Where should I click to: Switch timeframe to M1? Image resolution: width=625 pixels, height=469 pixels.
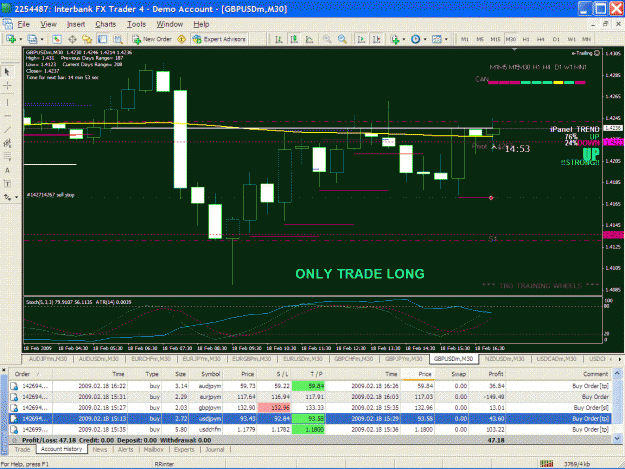click(465, 39)
